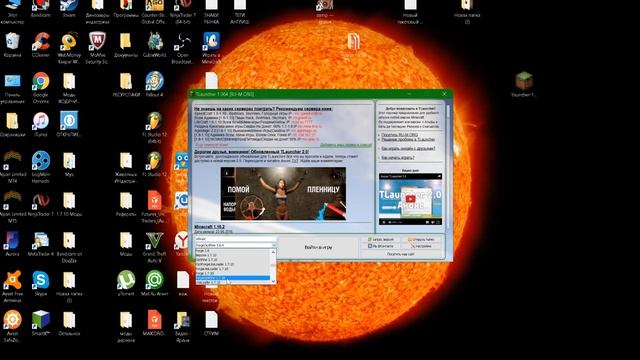Screen dimensions: 640x360
Task: Open the Bandicam desktop shortcut
Action: 40,9
